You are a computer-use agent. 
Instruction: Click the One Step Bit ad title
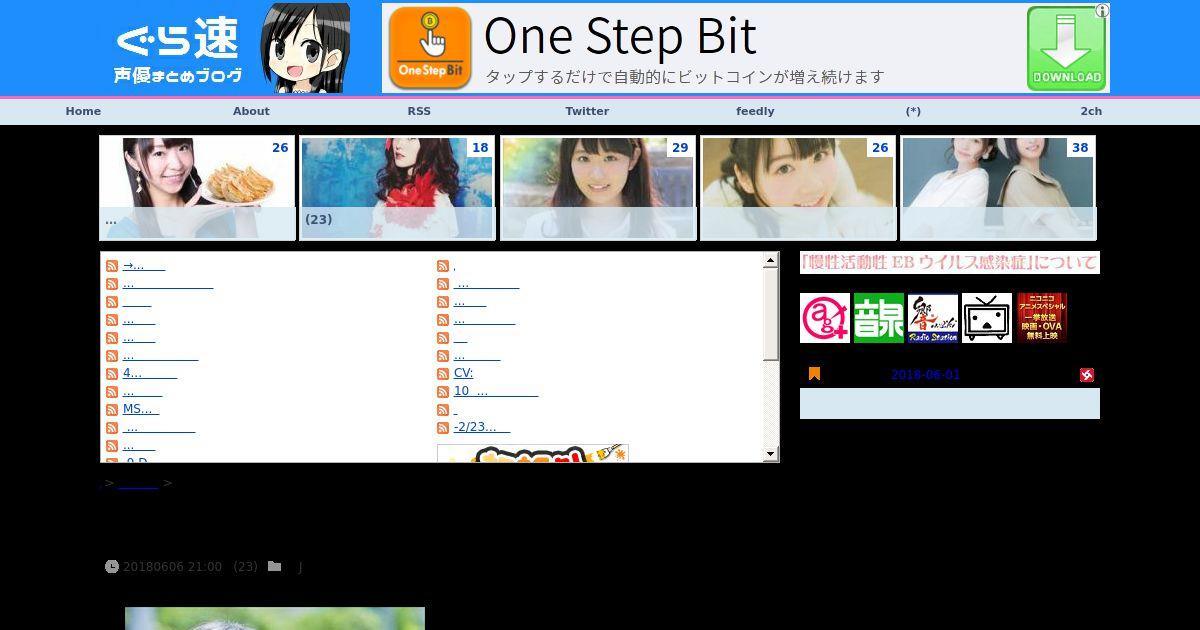tap(620, 36)
